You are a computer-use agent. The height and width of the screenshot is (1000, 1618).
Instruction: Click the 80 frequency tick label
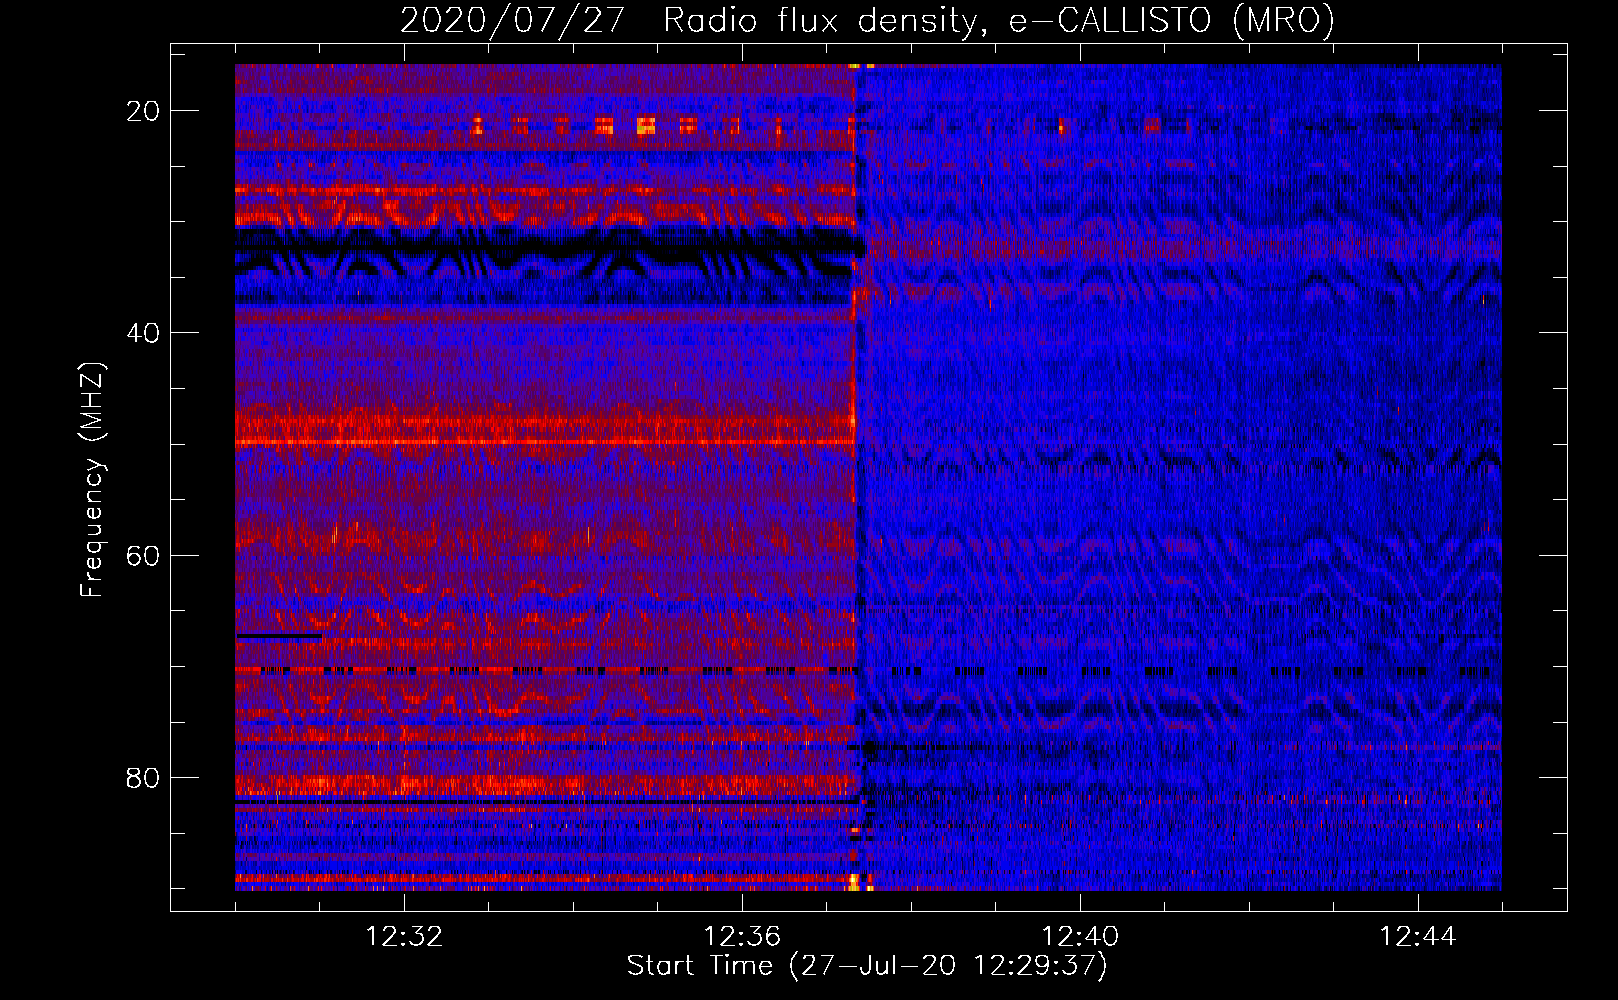tap(144, 777)
